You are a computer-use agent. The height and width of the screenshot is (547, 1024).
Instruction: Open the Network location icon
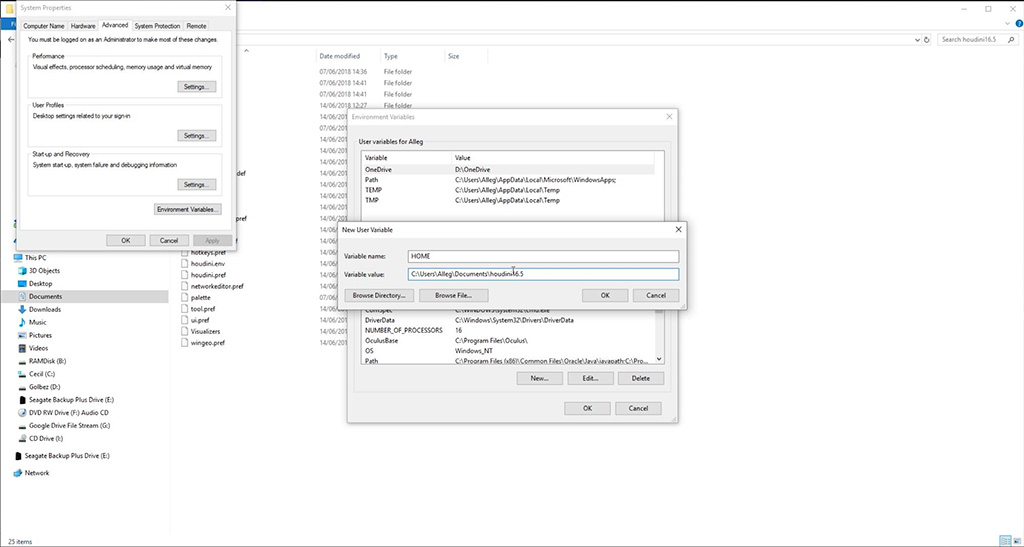coord(16,473)
